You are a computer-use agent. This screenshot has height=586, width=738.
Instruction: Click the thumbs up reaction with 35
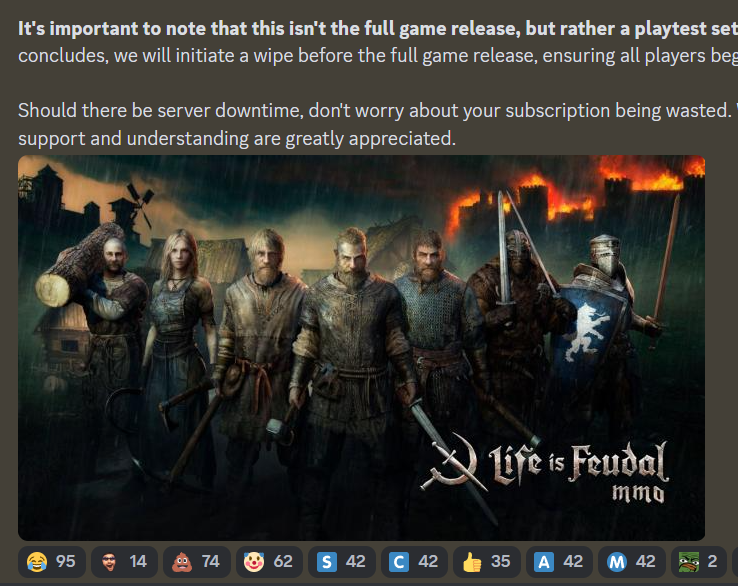pyautogui.click(x=487, y=562)
